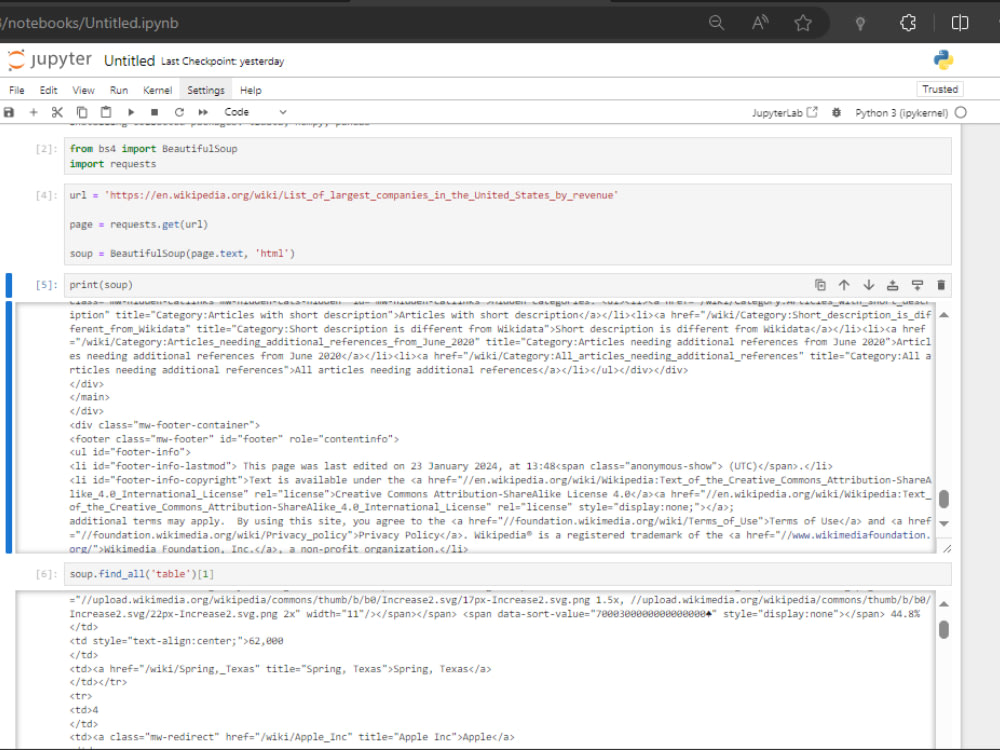Paste cells from the clipboard
Screen dimensions: 1000x750
click(105, 112)
